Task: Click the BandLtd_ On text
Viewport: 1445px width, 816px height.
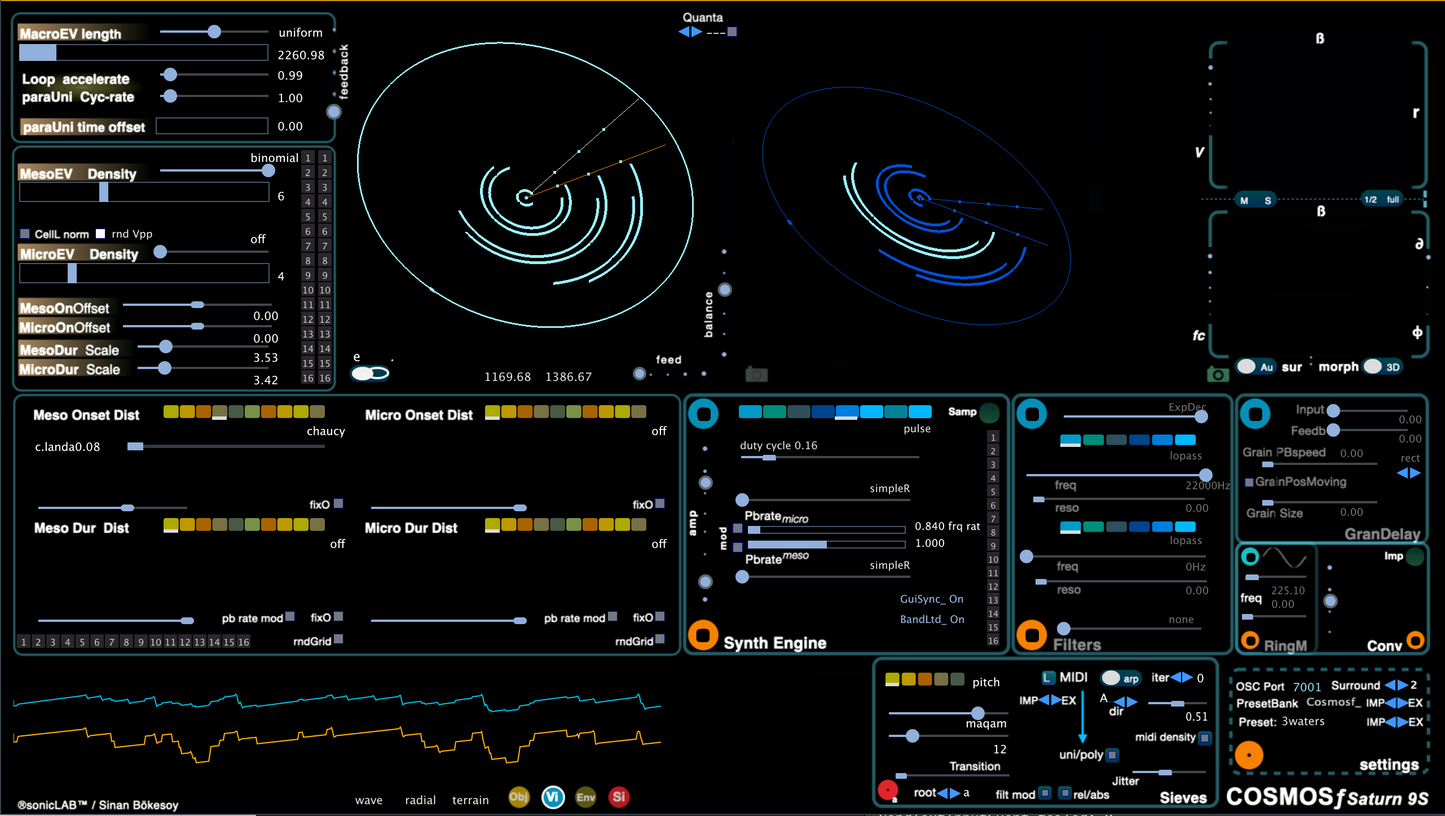Action: 932,619
